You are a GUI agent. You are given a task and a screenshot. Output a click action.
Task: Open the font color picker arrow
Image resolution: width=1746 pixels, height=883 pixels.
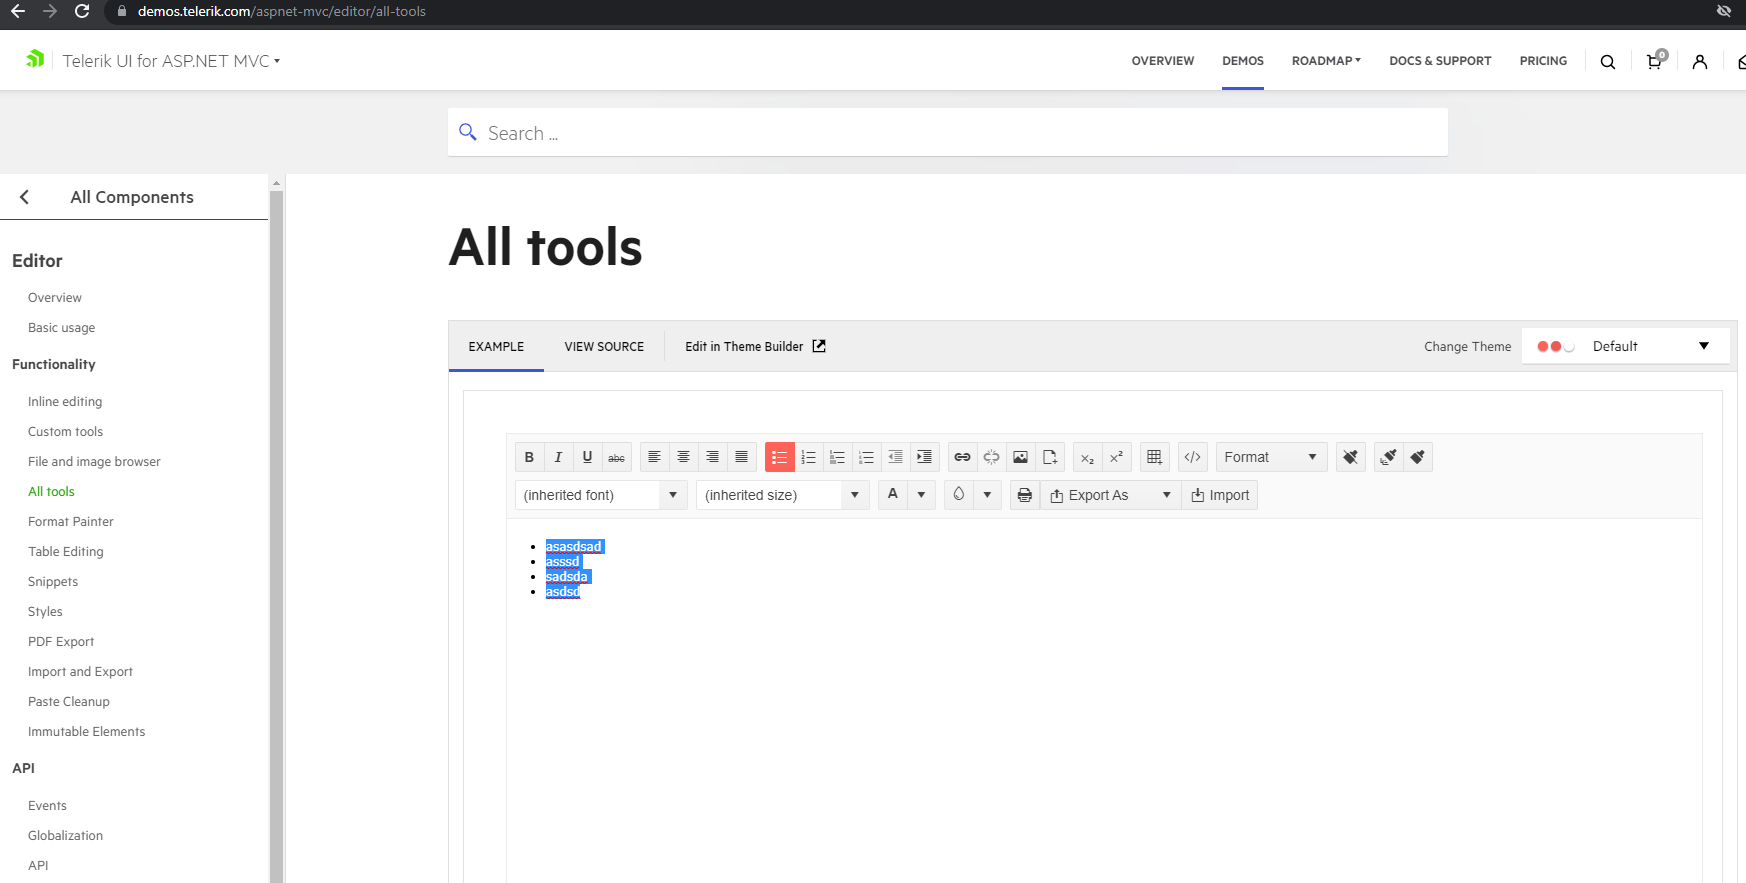pos(921,495)
